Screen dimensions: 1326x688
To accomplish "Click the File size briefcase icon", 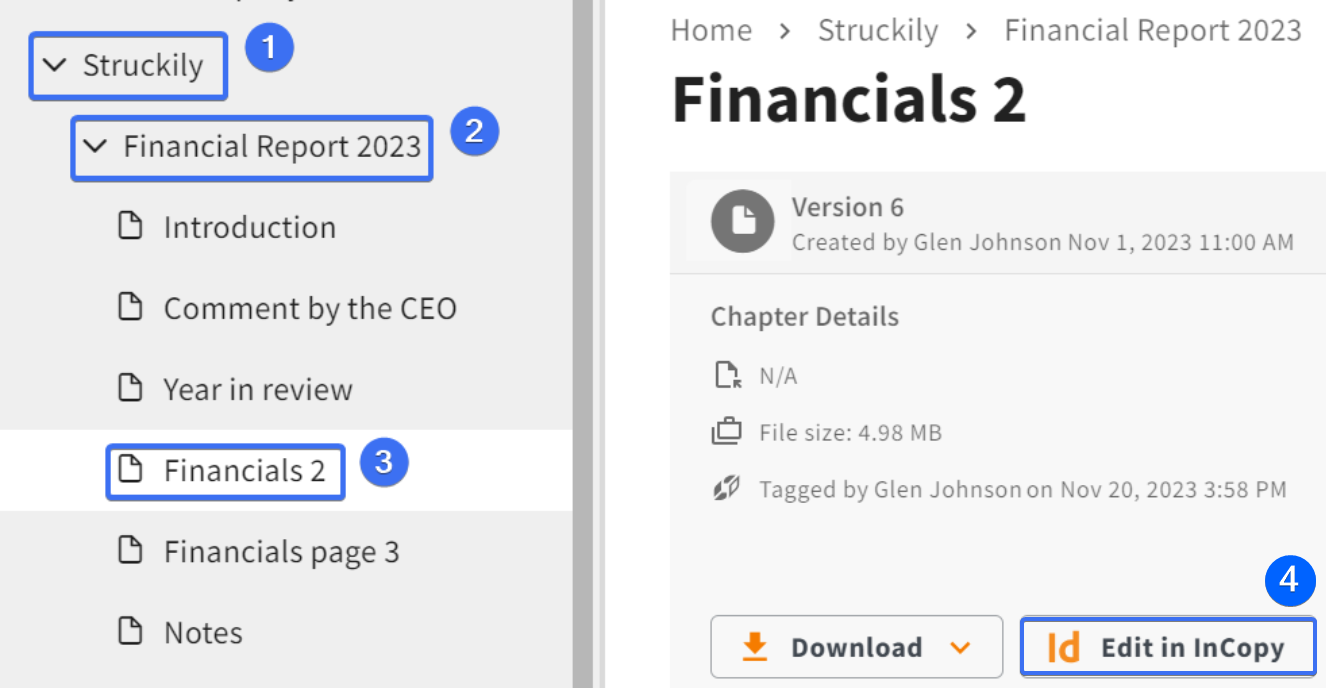I will [726, 433].
